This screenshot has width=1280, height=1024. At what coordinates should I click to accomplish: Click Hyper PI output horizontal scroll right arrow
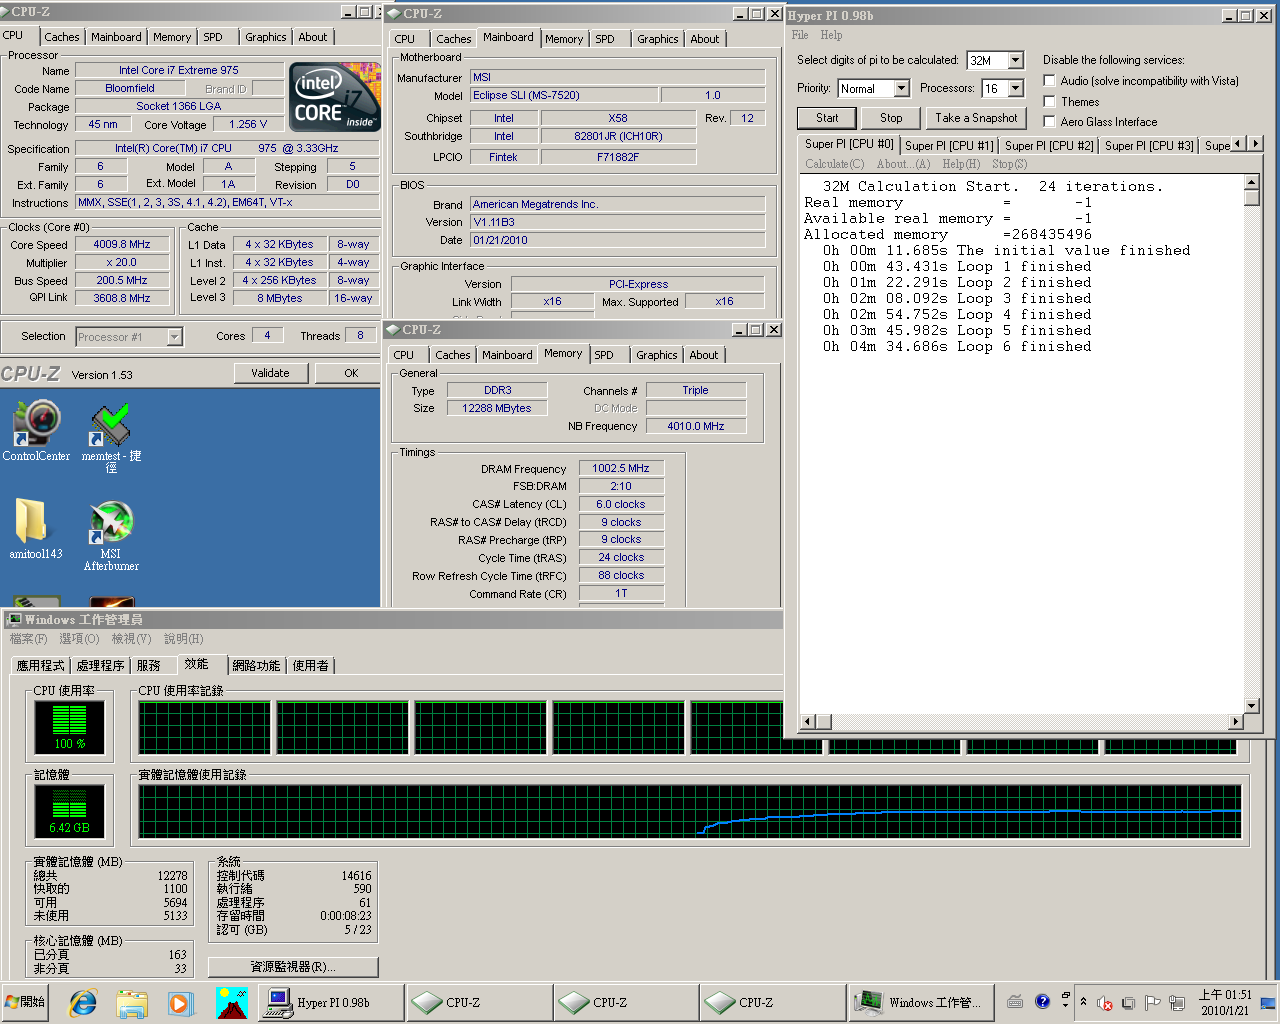(1236, 721)
